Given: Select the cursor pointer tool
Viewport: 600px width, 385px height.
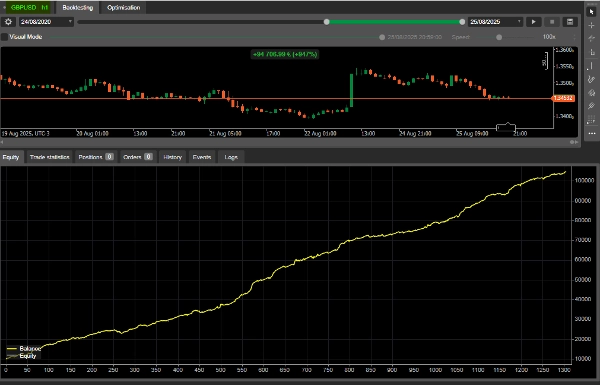Looking at the screenshot, I should tap(592, 12).
